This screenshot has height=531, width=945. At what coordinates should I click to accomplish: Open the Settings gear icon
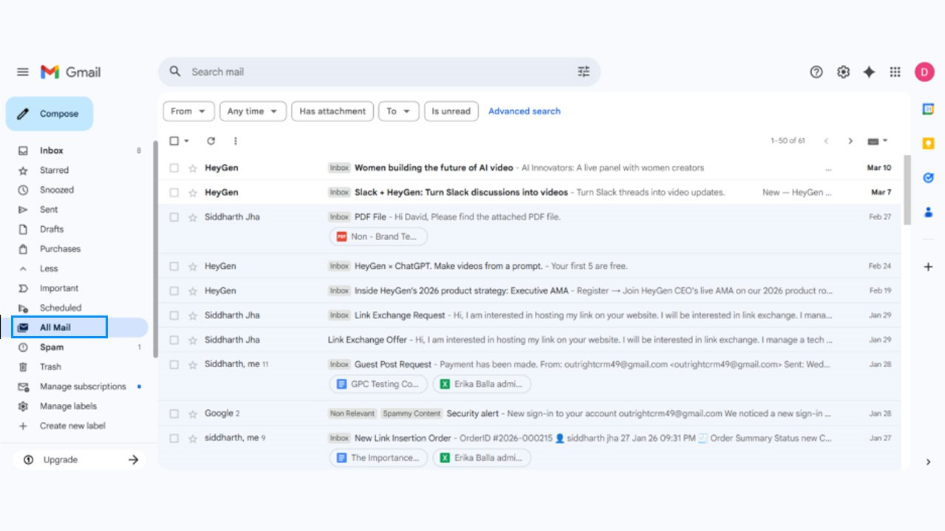(x=843, y=72)
